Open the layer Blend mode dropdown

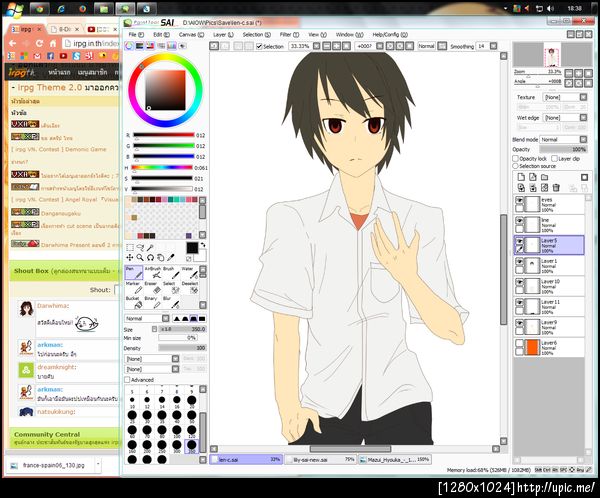click(x=563, y=139)
